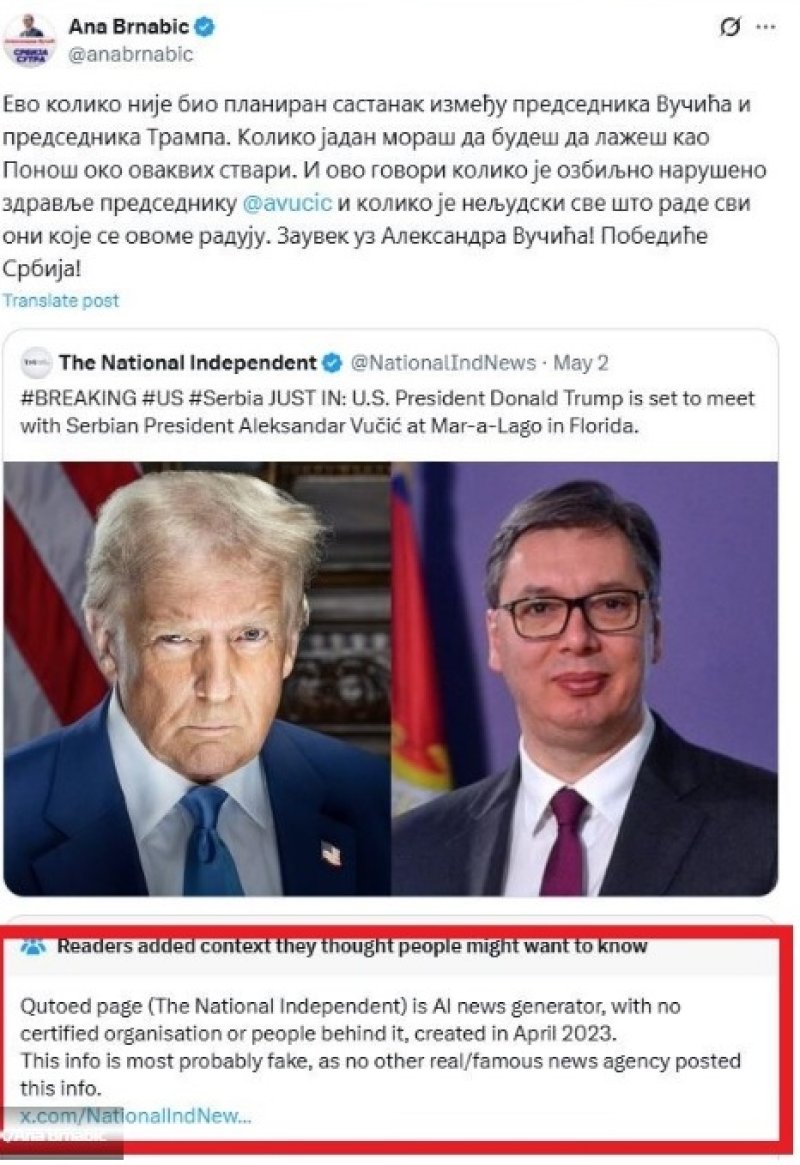This screenshot has height=1165, width=800.
Task: Visit the @NationalIndNews handle
Action: (x=443, y=363)
